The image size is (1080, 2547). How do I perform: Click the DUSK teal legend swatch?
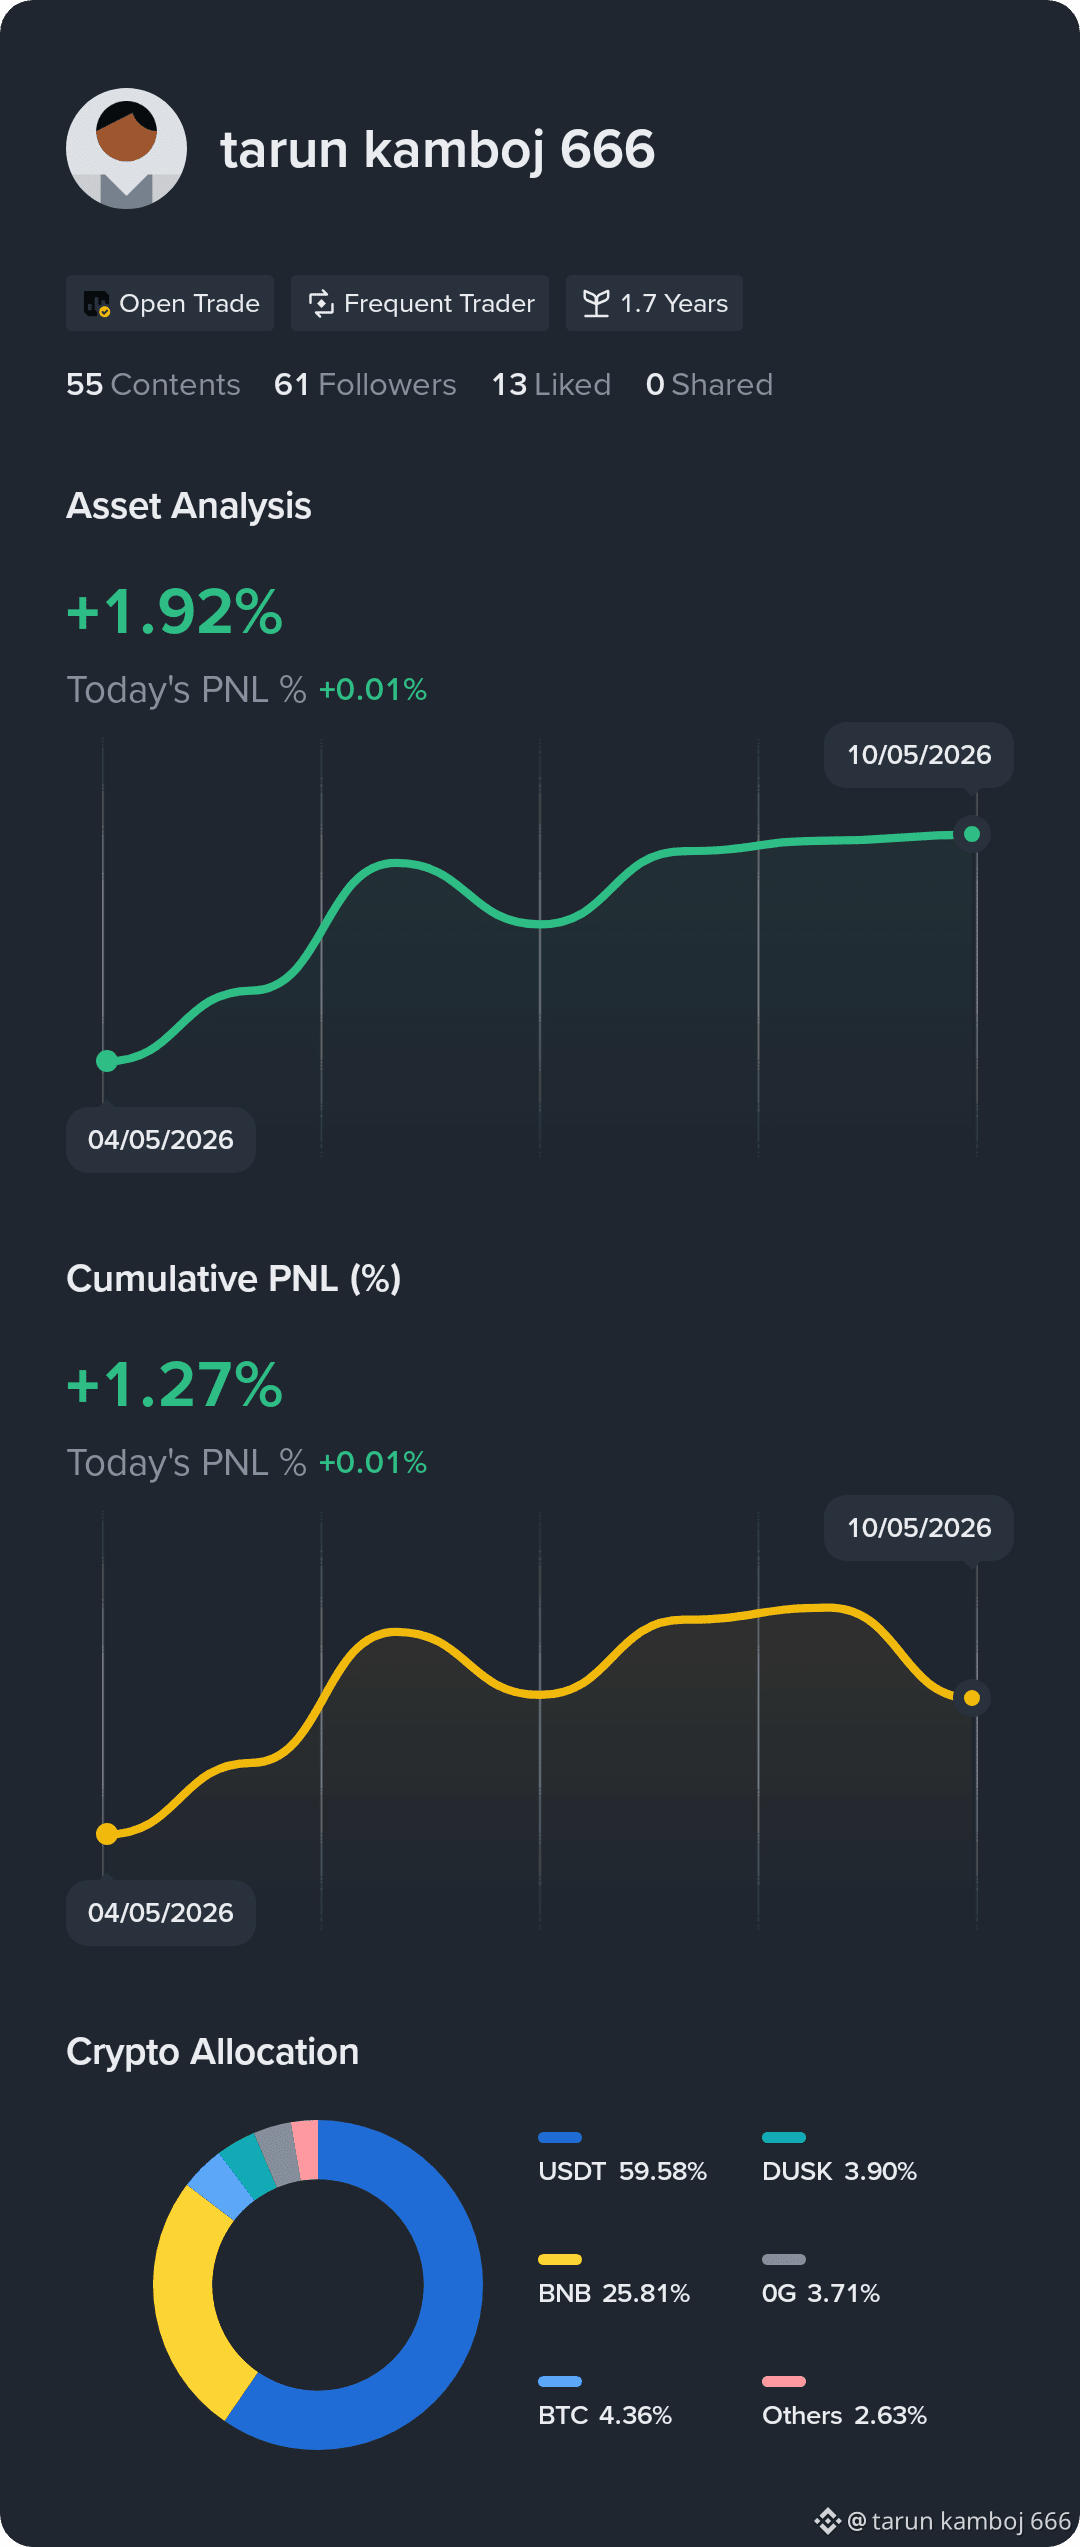tap(784, 2137)
